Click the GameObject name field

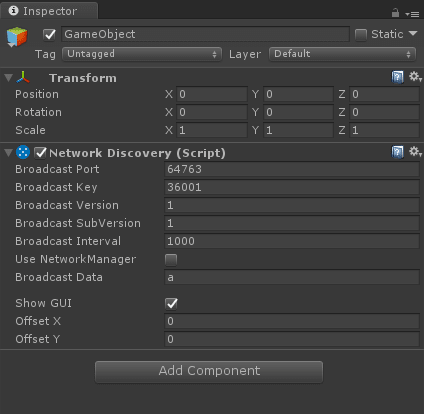click(x=205, y=34)
